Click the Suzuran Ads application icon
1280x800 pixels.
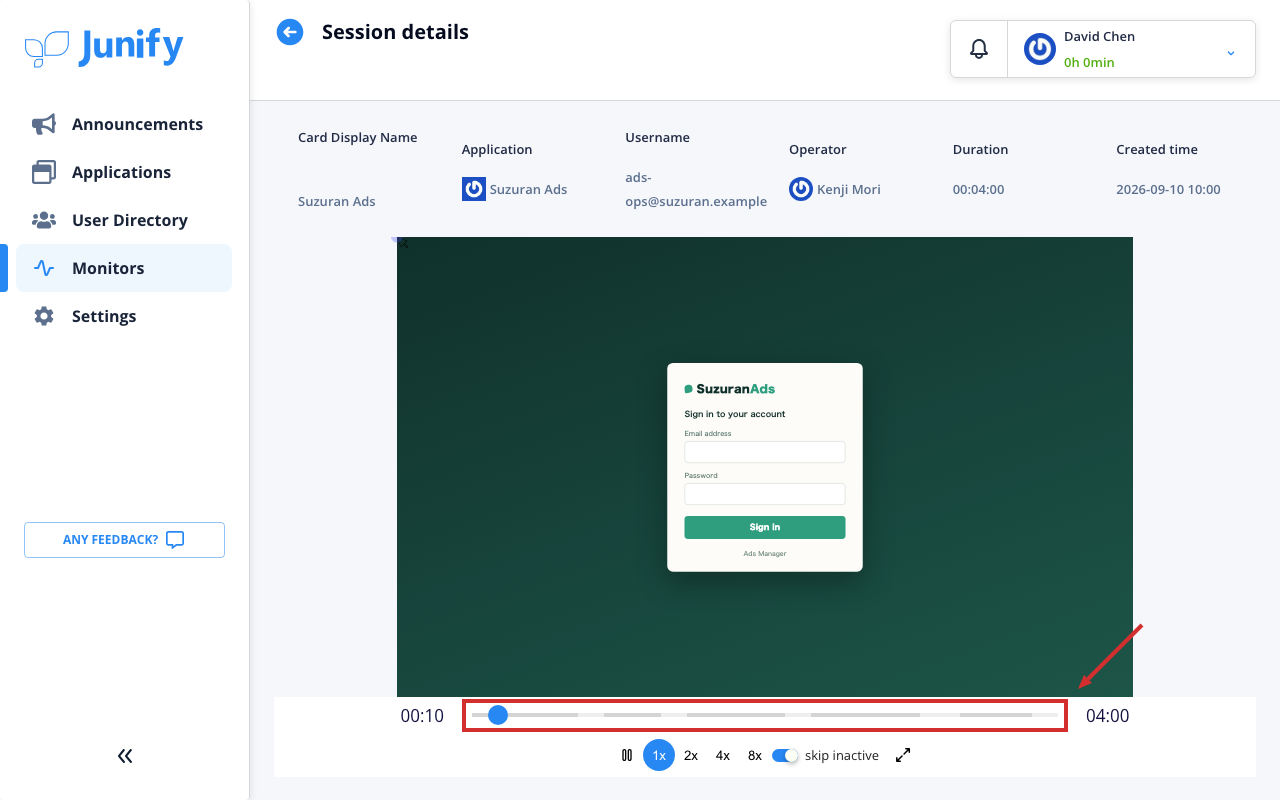coord(474,189)
